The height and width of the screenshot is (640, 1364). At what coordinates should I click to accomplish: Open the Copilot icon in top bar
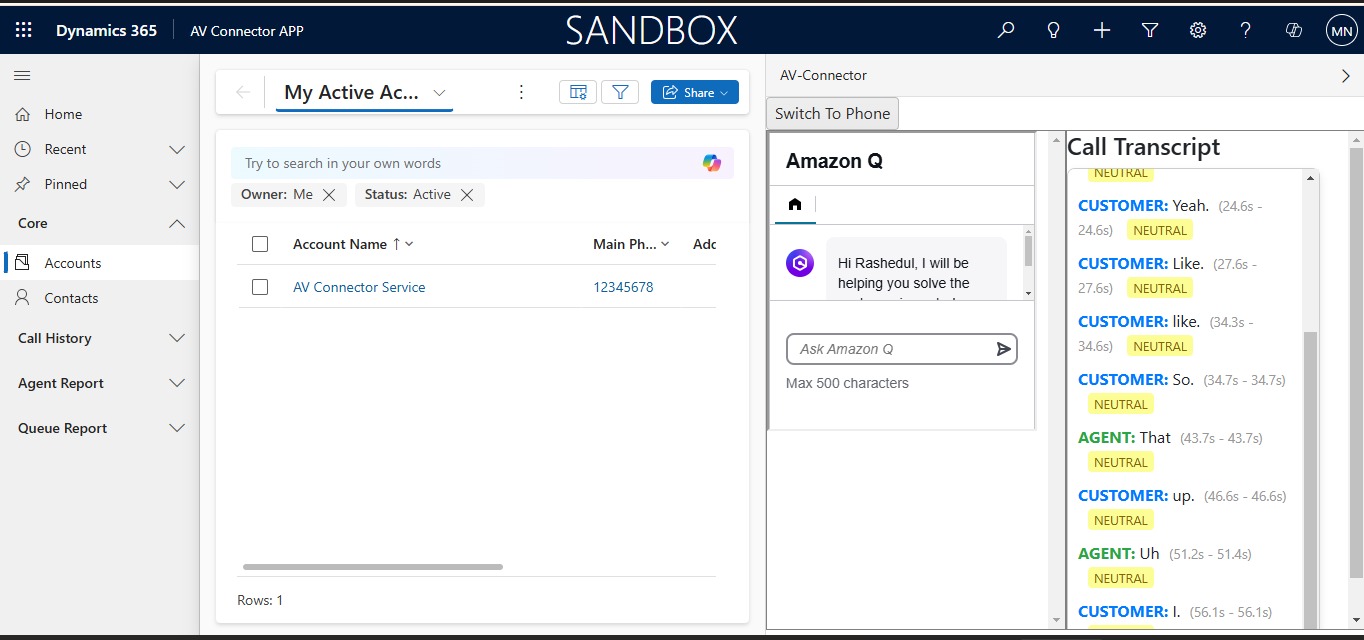tap(1293, 31)
